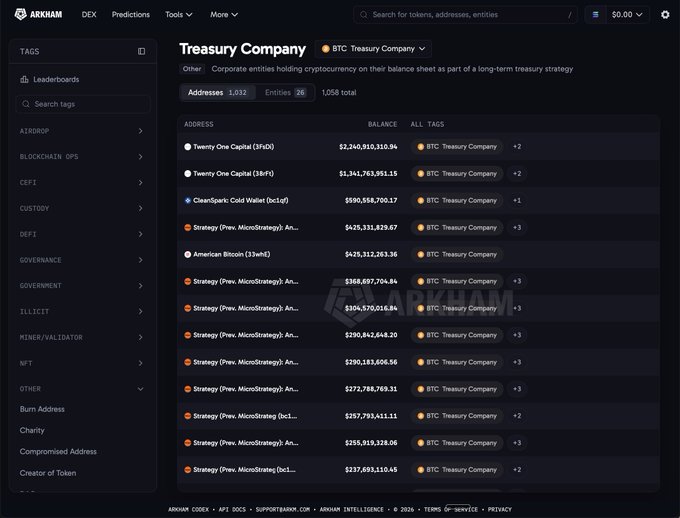This screenshot has width=680, height=518.
Task: Click the Arkham logo icon
Action: tap(20, 14)
